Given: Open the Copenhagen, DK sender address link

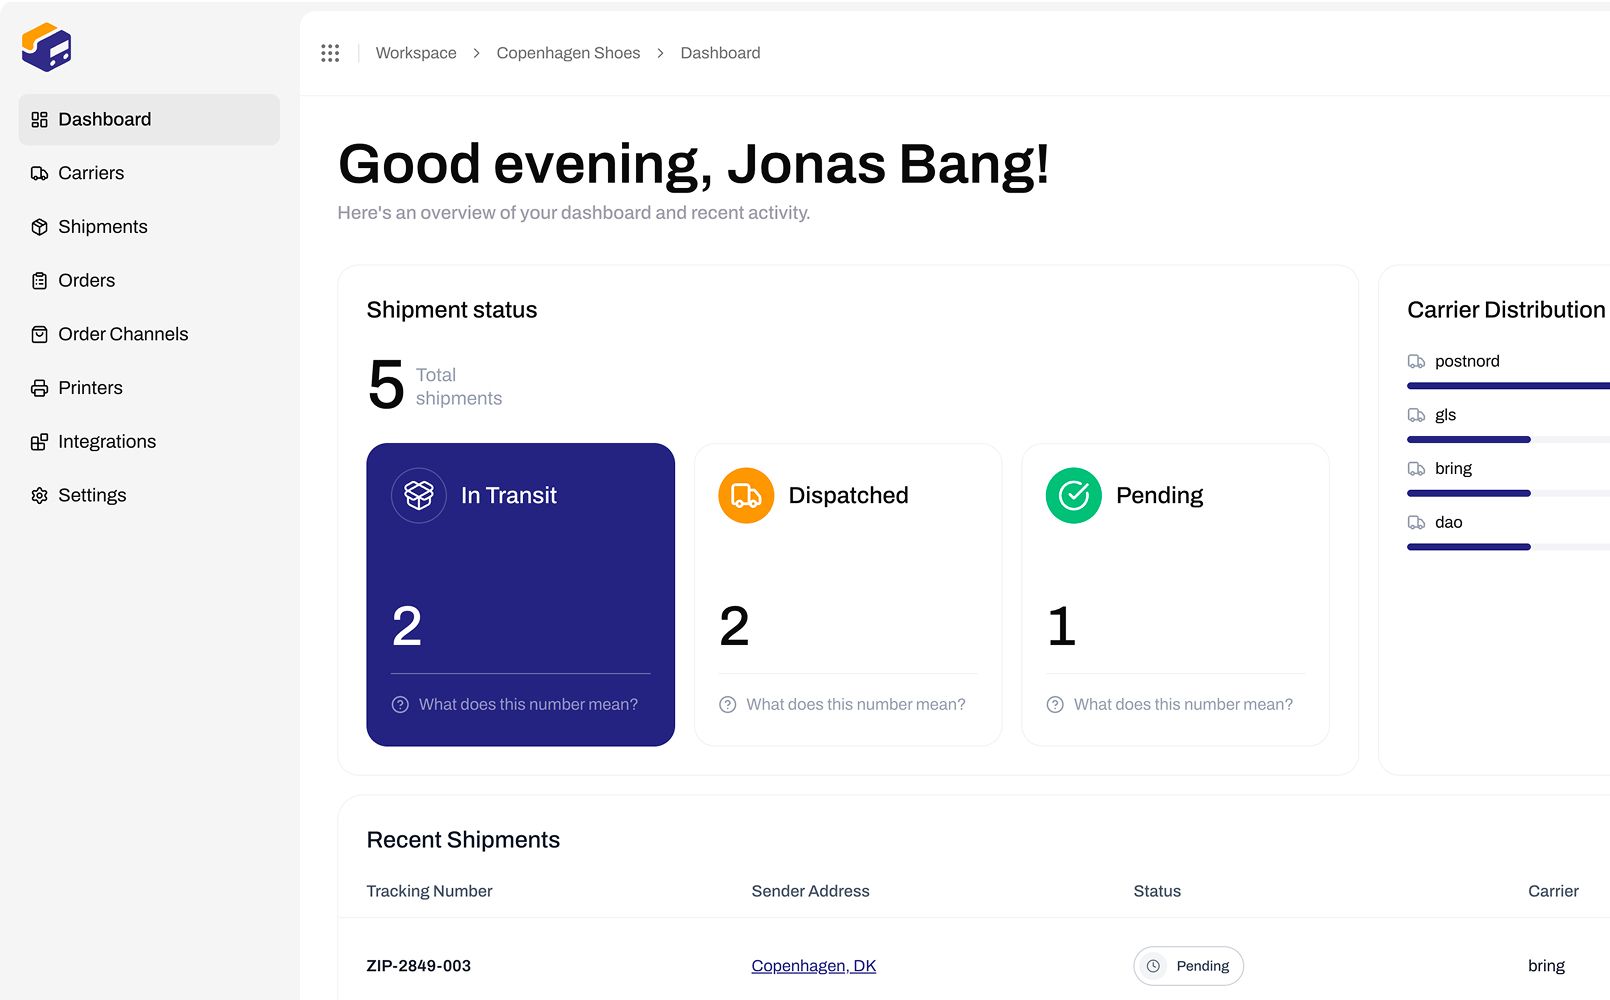Looking at the screenshot, I should click(813, 965).
